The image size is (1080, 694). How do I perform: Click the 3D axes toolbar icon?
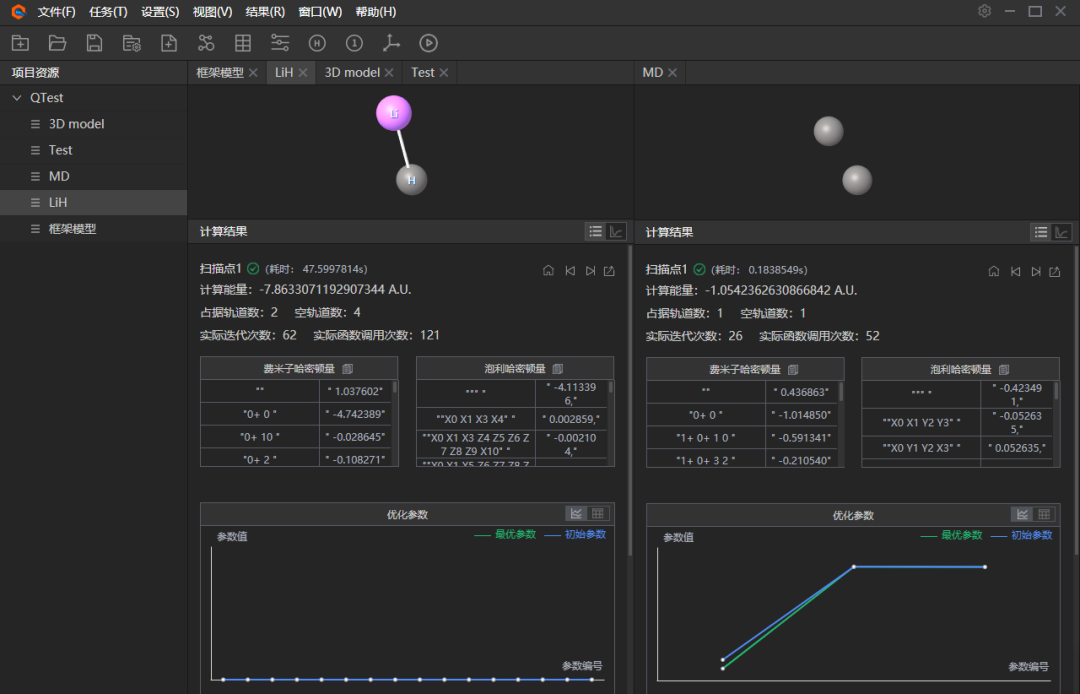pos(391,43)
